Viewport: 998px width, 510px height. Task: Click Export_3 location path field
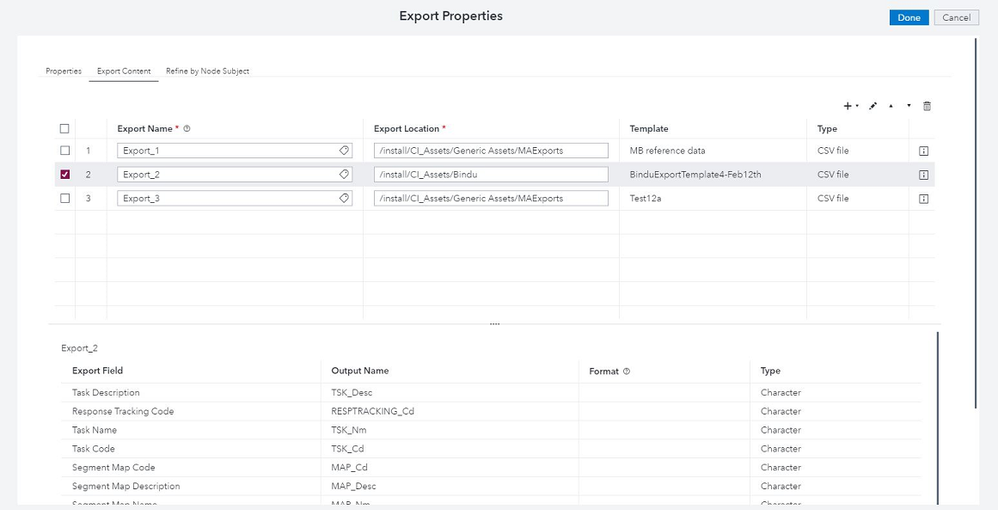[491, 199]
